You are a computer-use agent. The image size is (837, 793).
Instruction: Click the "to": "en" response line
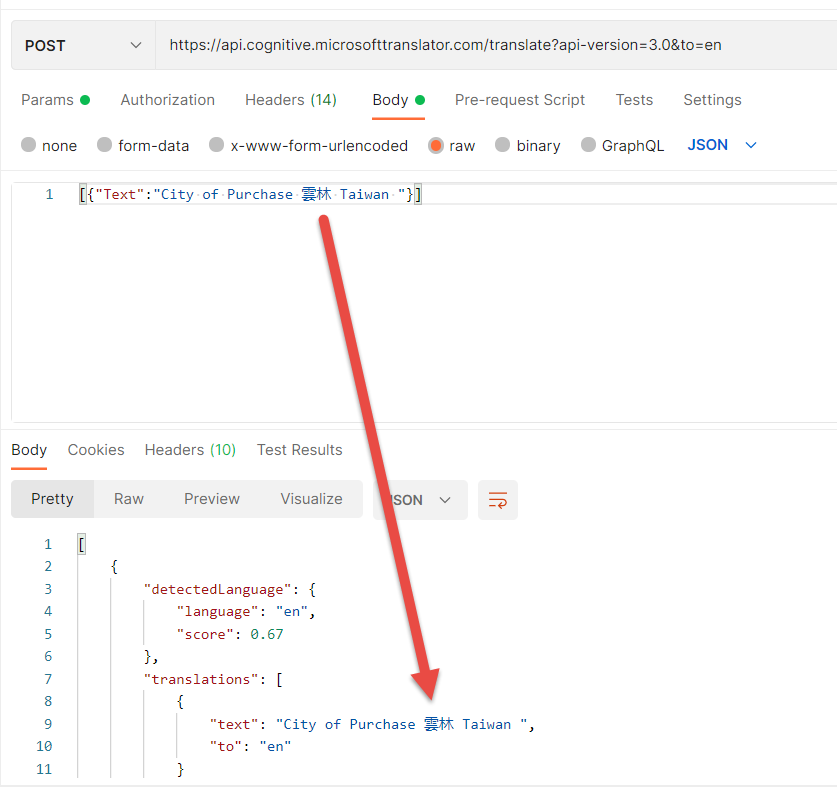point(250,746)
